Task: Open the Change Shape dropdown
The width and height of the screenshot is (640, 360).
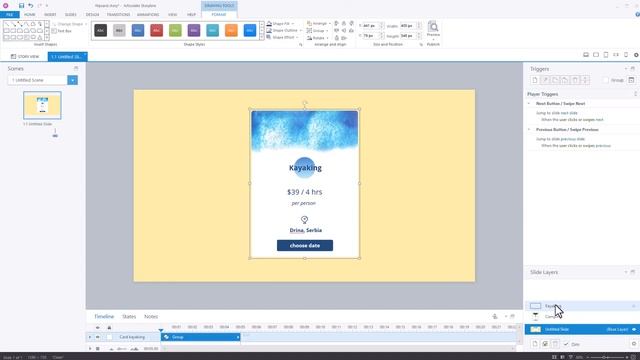Action: pyautogui.click(x=69, y=24)
